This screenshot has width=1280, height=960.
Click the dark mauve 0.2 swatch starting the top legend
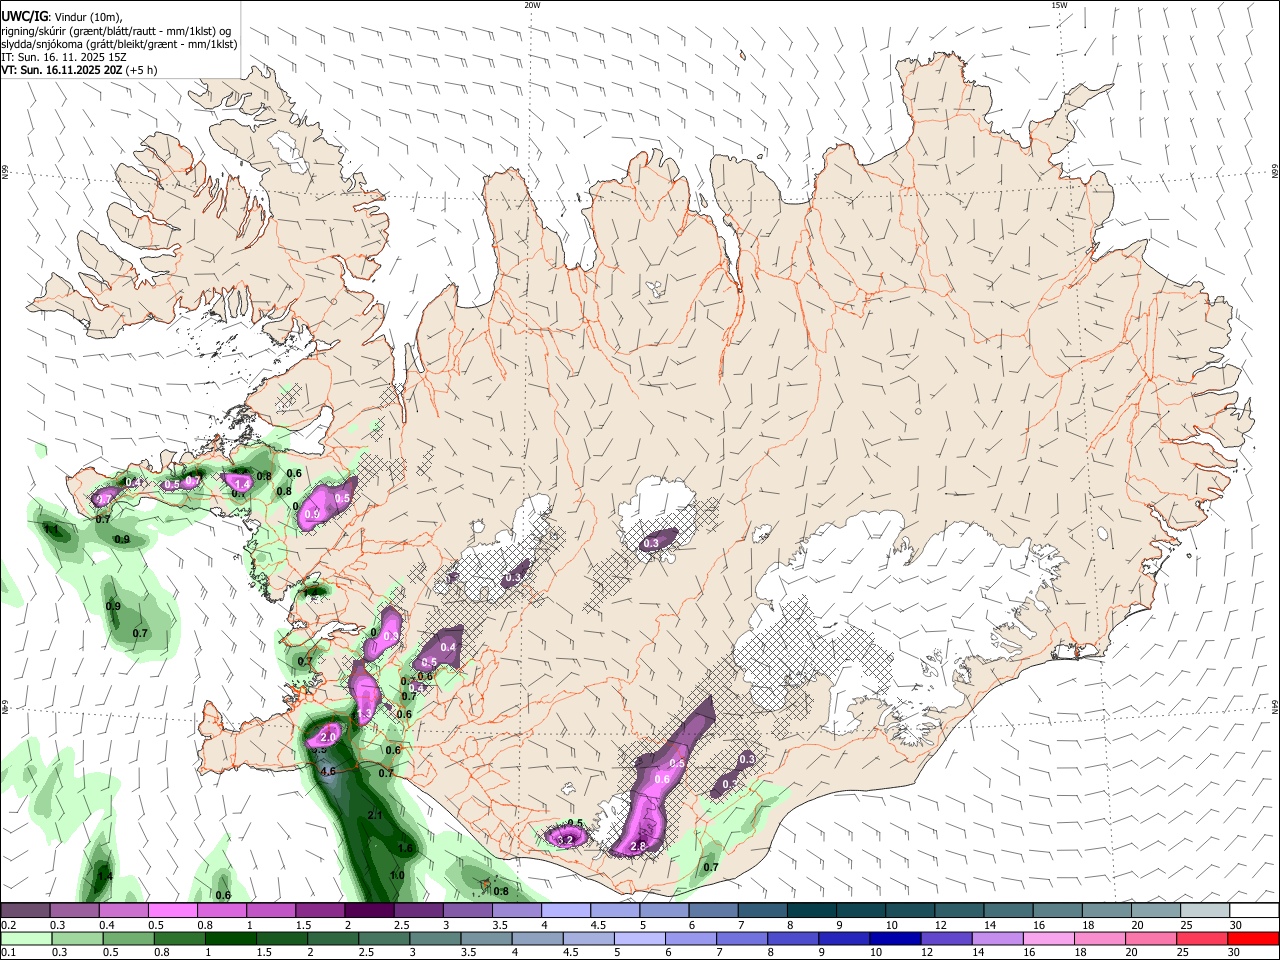tap(25, 911)
